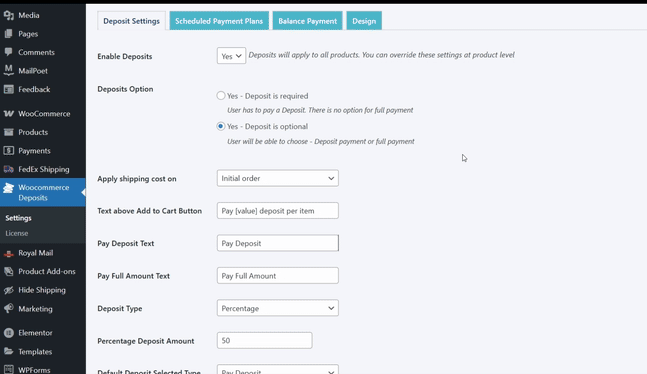The width and height of the screenshot is (647, 374).
Task: Click the 'Deposits Option' label text
Action: point(125,89)
